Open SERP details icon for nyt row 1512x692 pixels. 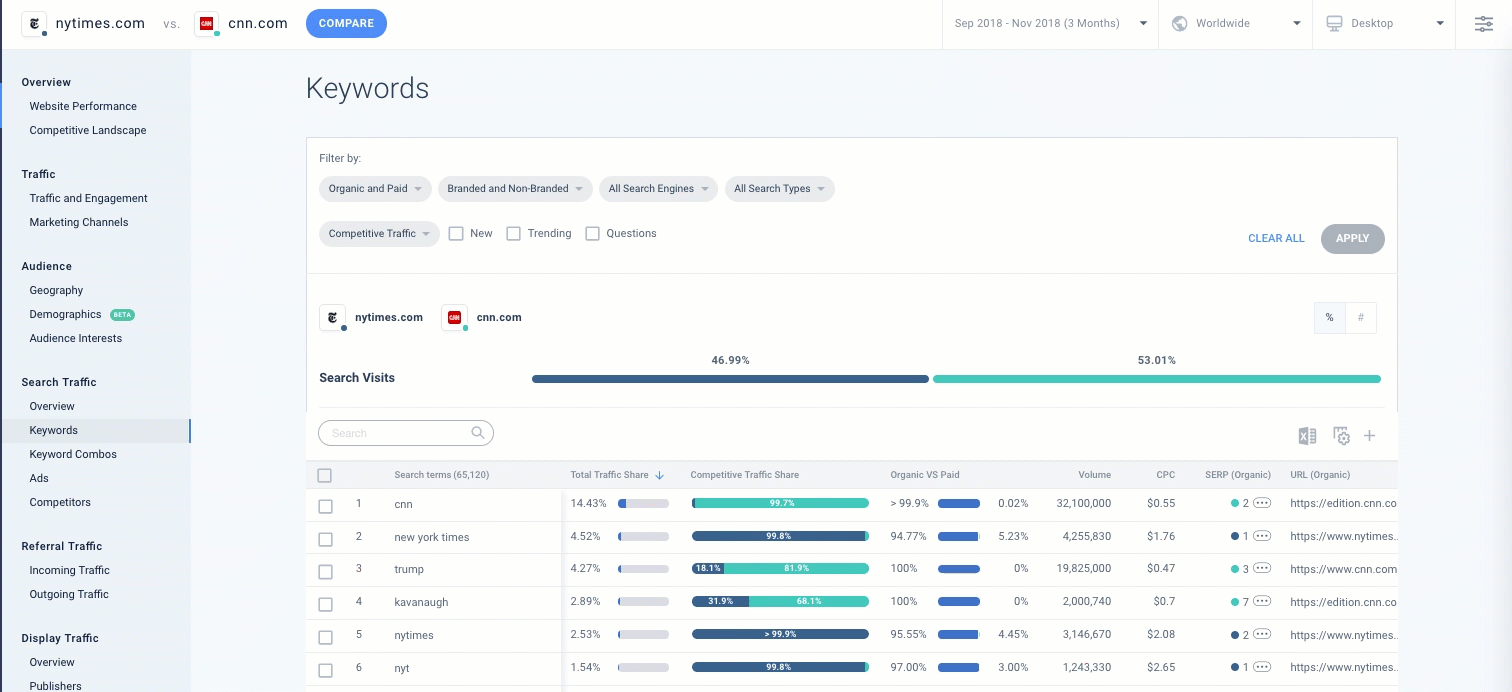pos(1262,667)
